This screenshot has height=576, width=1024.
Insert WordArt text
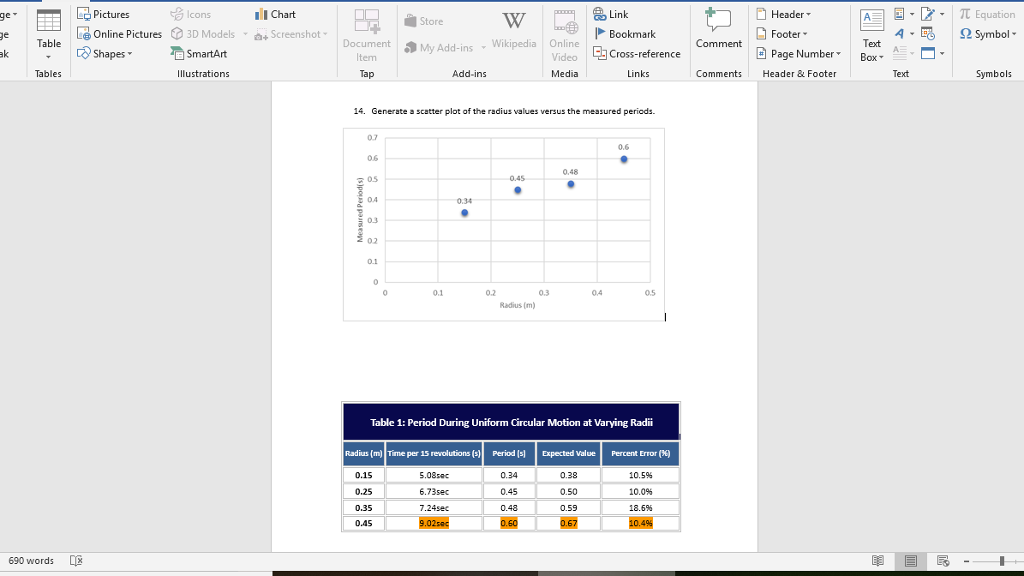pyautogui.click(x=900, y=33)
